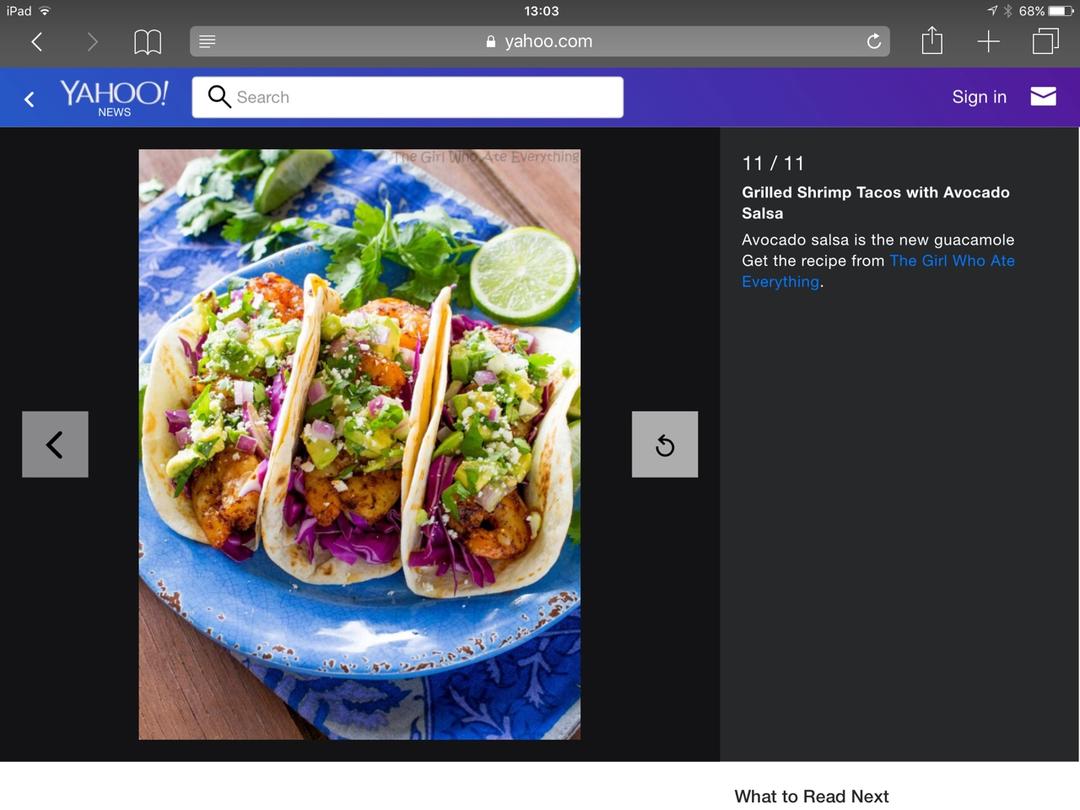Reload the yahoo.com page
The width and height of the screenshot is (1080, 810).
click(x=873, y=41)
